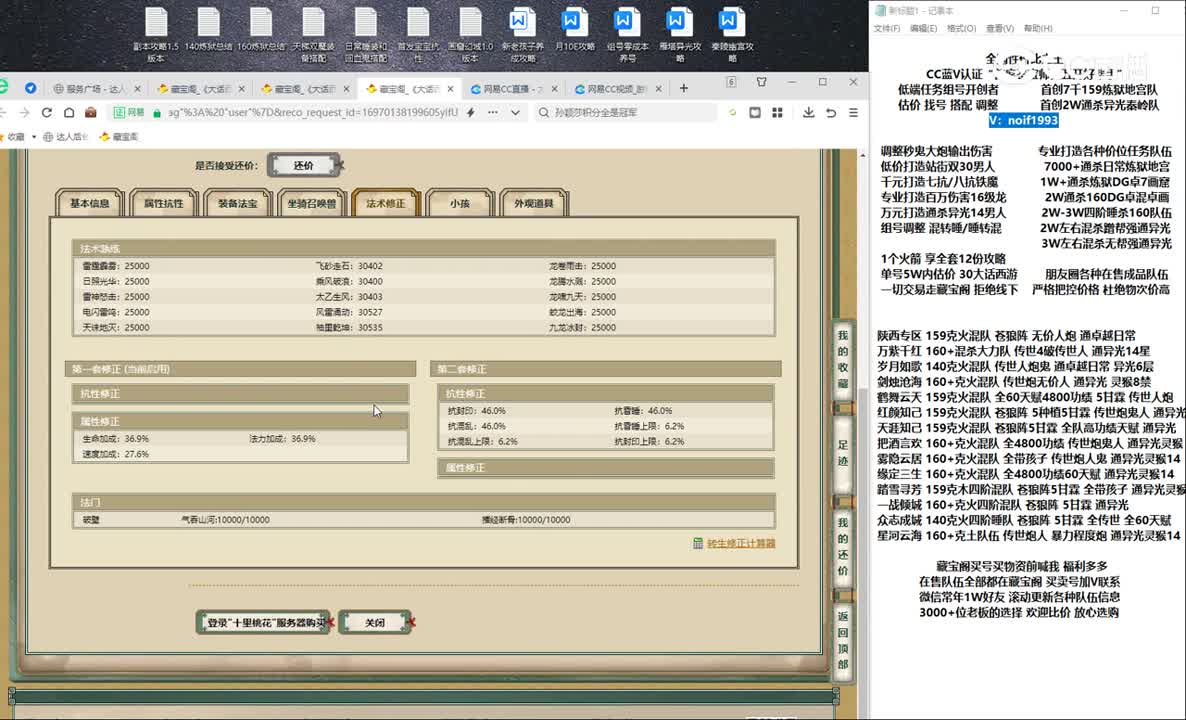Viewport: 1186px width, 720px height.
Task: Expand the 收藏 bookmarks dropdown arrow
Action: (34, 137)
